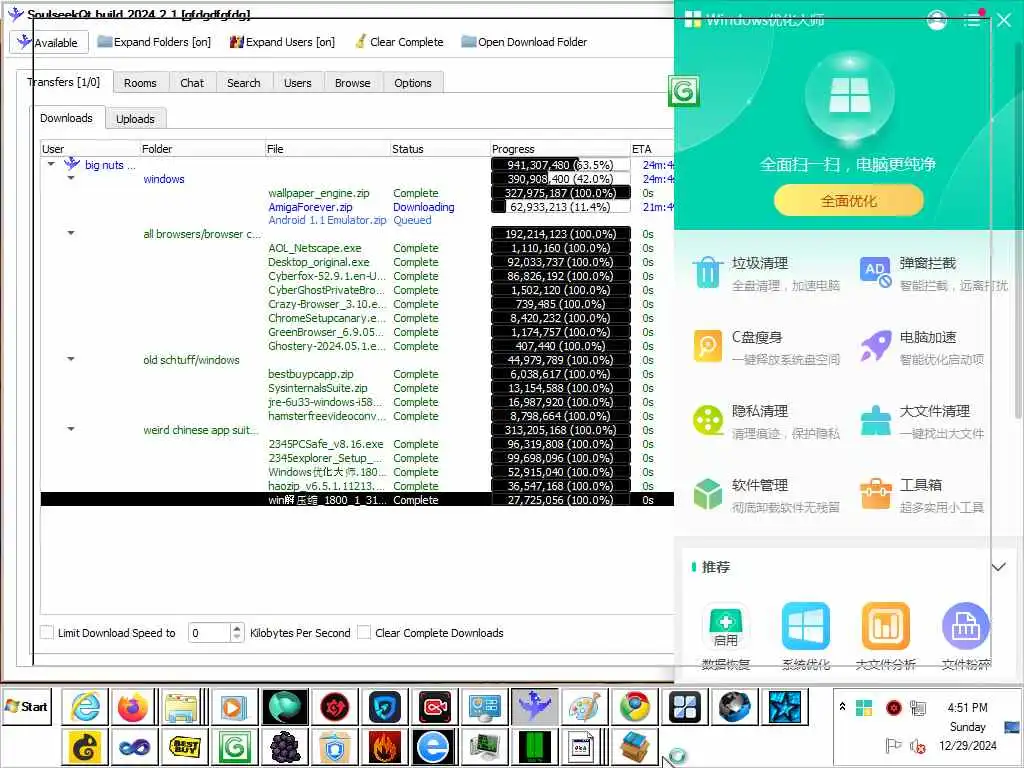Click the 4:51 PM taskbar clock
Viewport: 1024px width, 768px height.
(967, 707)
